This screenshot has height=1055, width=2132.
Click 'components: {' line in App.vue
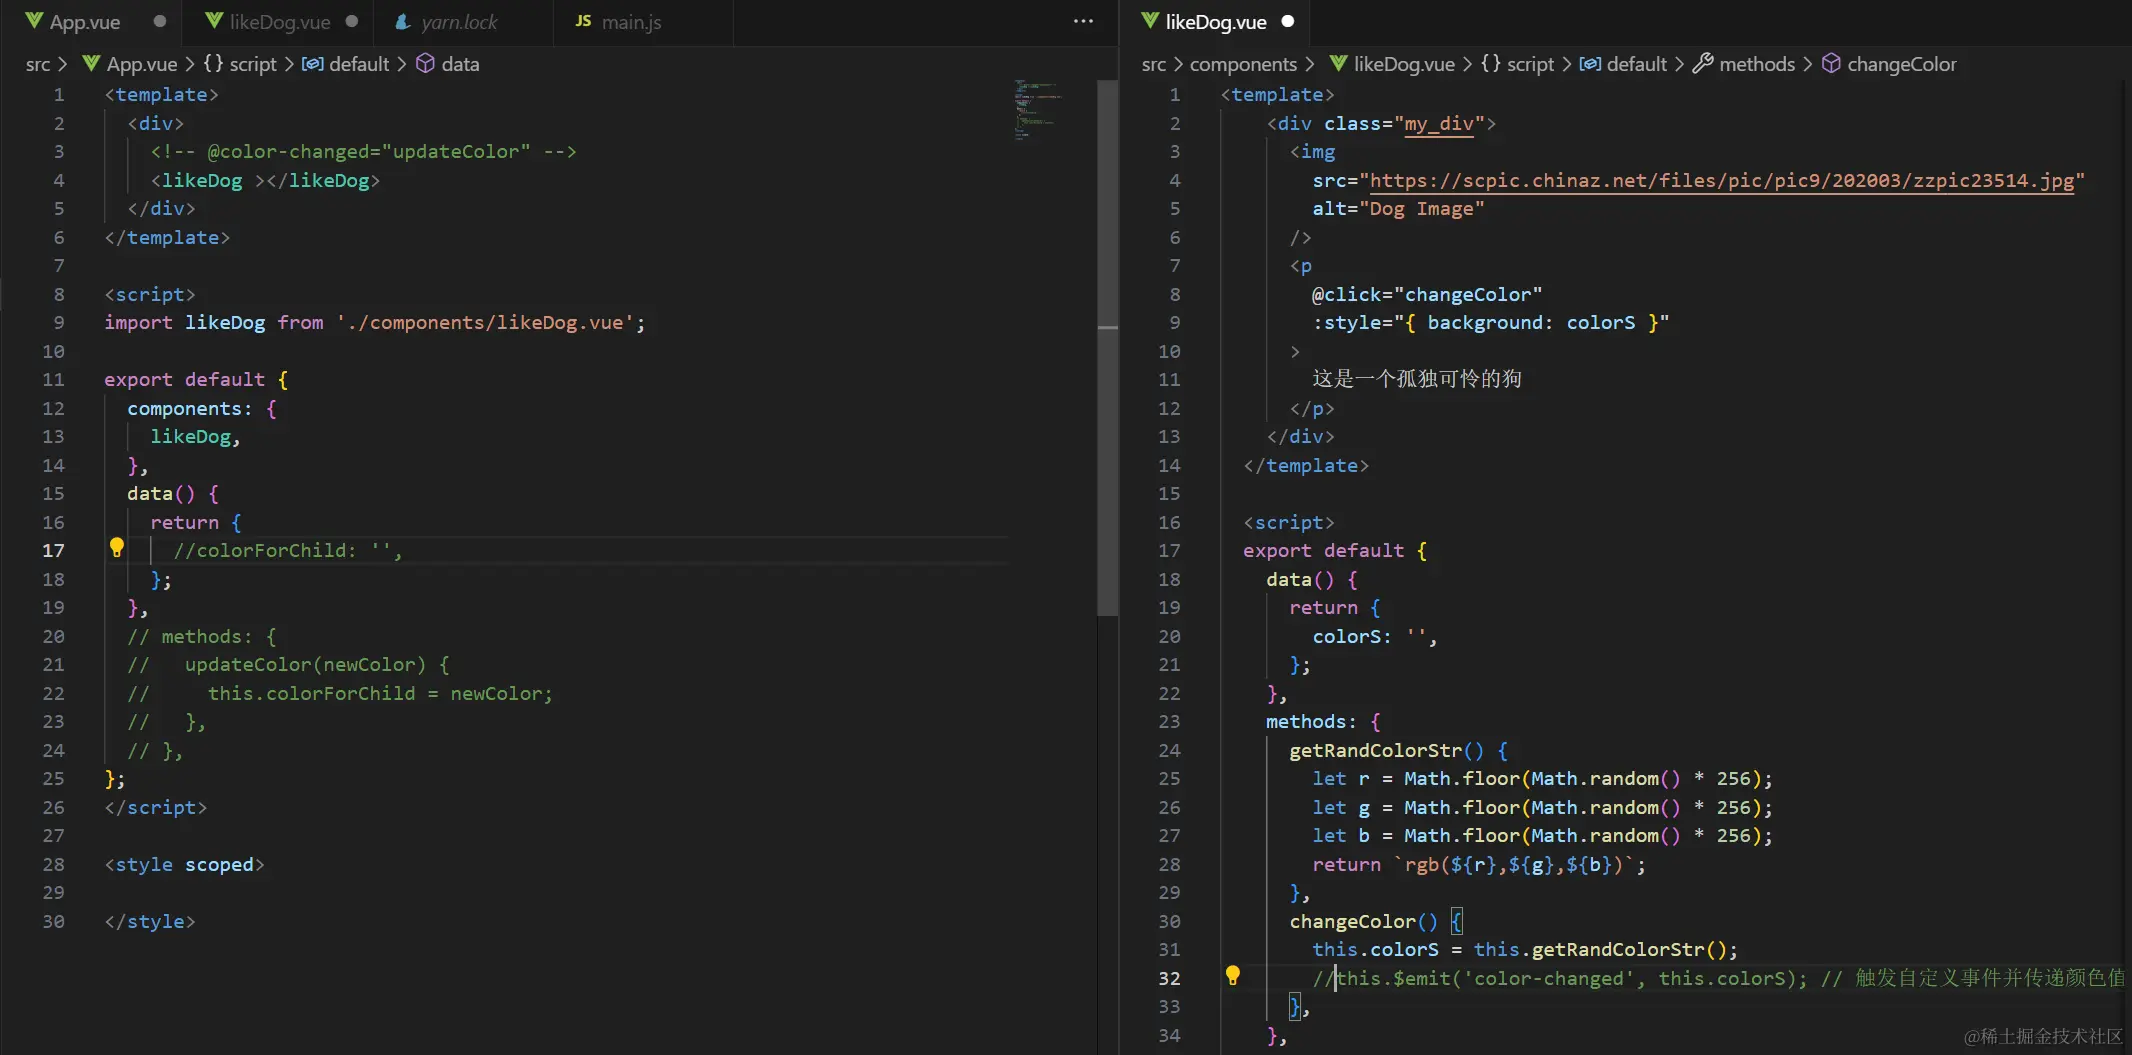point(202,409)
